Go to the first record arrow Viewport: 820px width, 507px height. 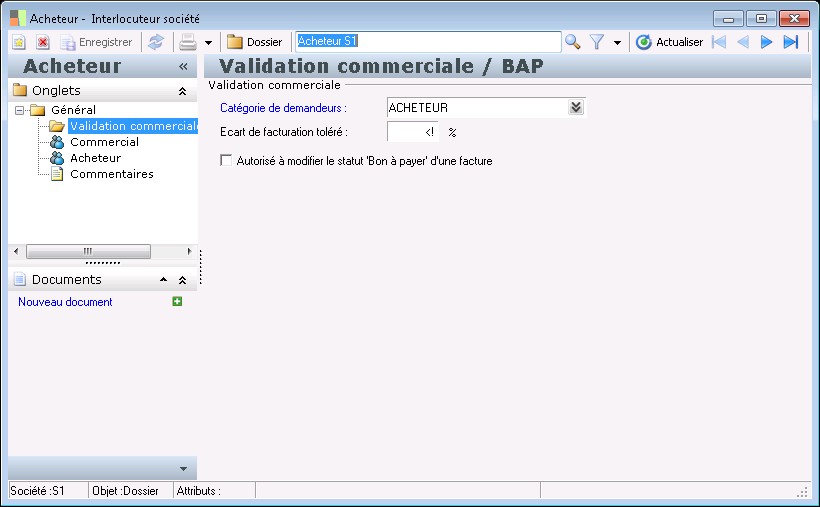(719, 42)
